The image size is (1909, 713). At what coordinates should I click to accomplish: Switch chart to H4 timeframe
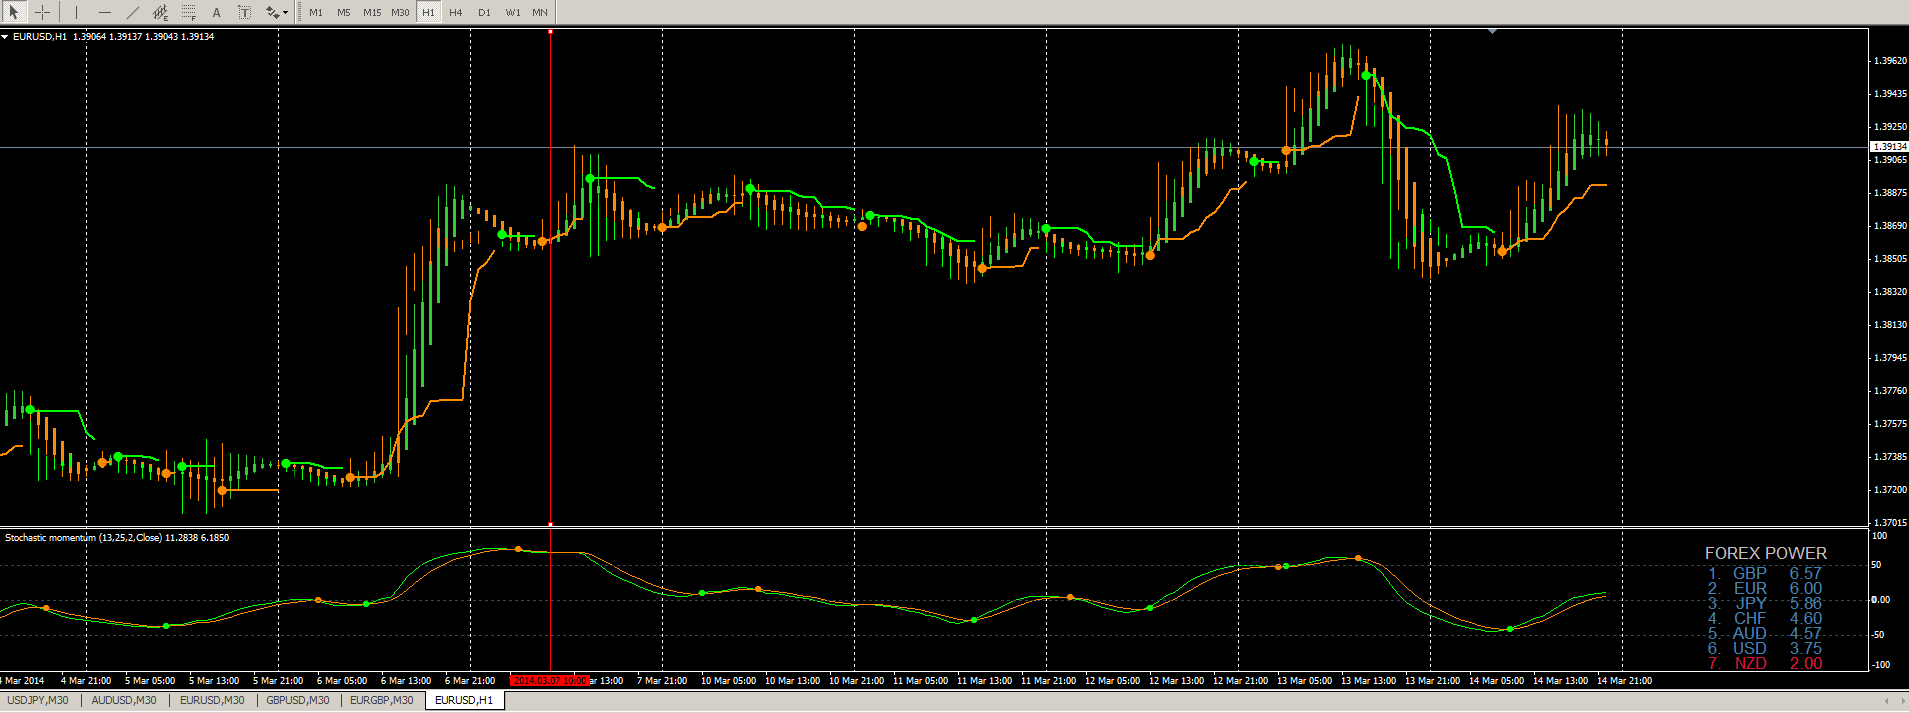[456, 12]
